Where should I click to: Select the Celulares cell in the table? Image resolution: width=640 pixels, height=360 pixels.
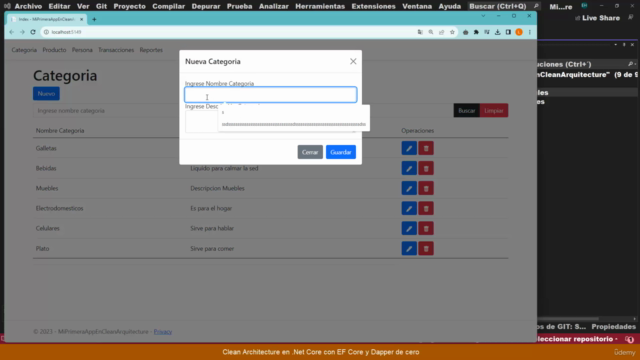point(48,228)
